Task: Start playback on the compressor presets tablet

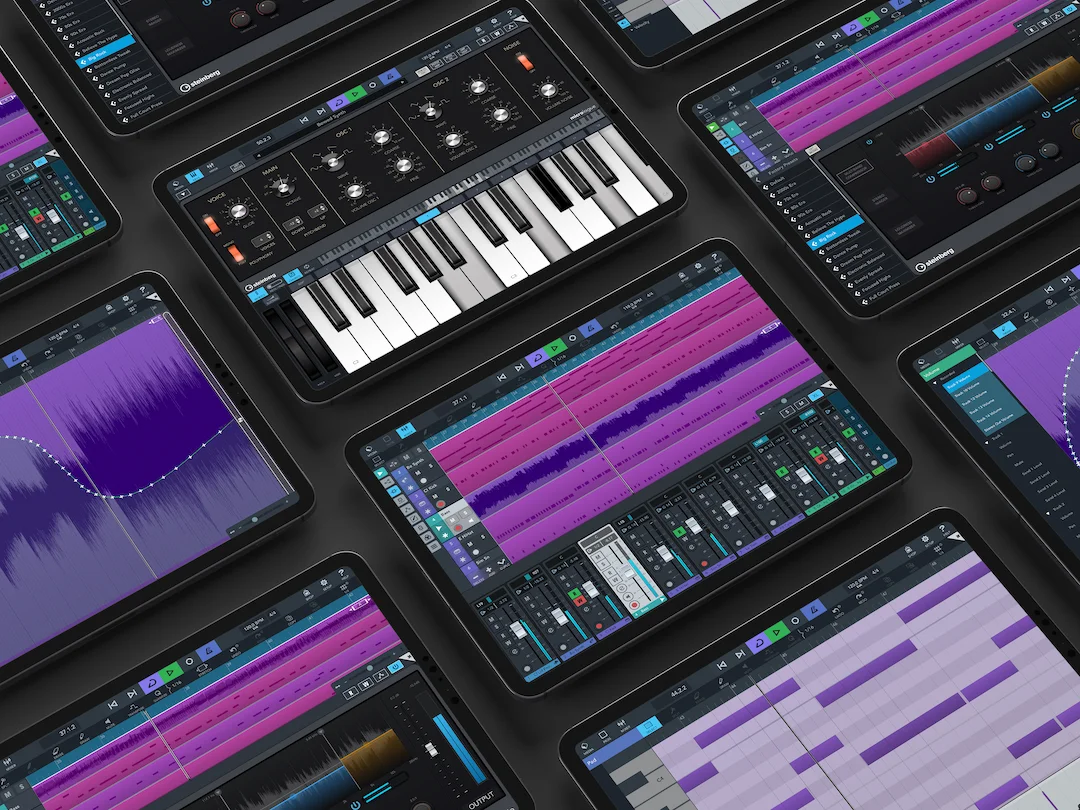Action: click(x=869, y=18)
